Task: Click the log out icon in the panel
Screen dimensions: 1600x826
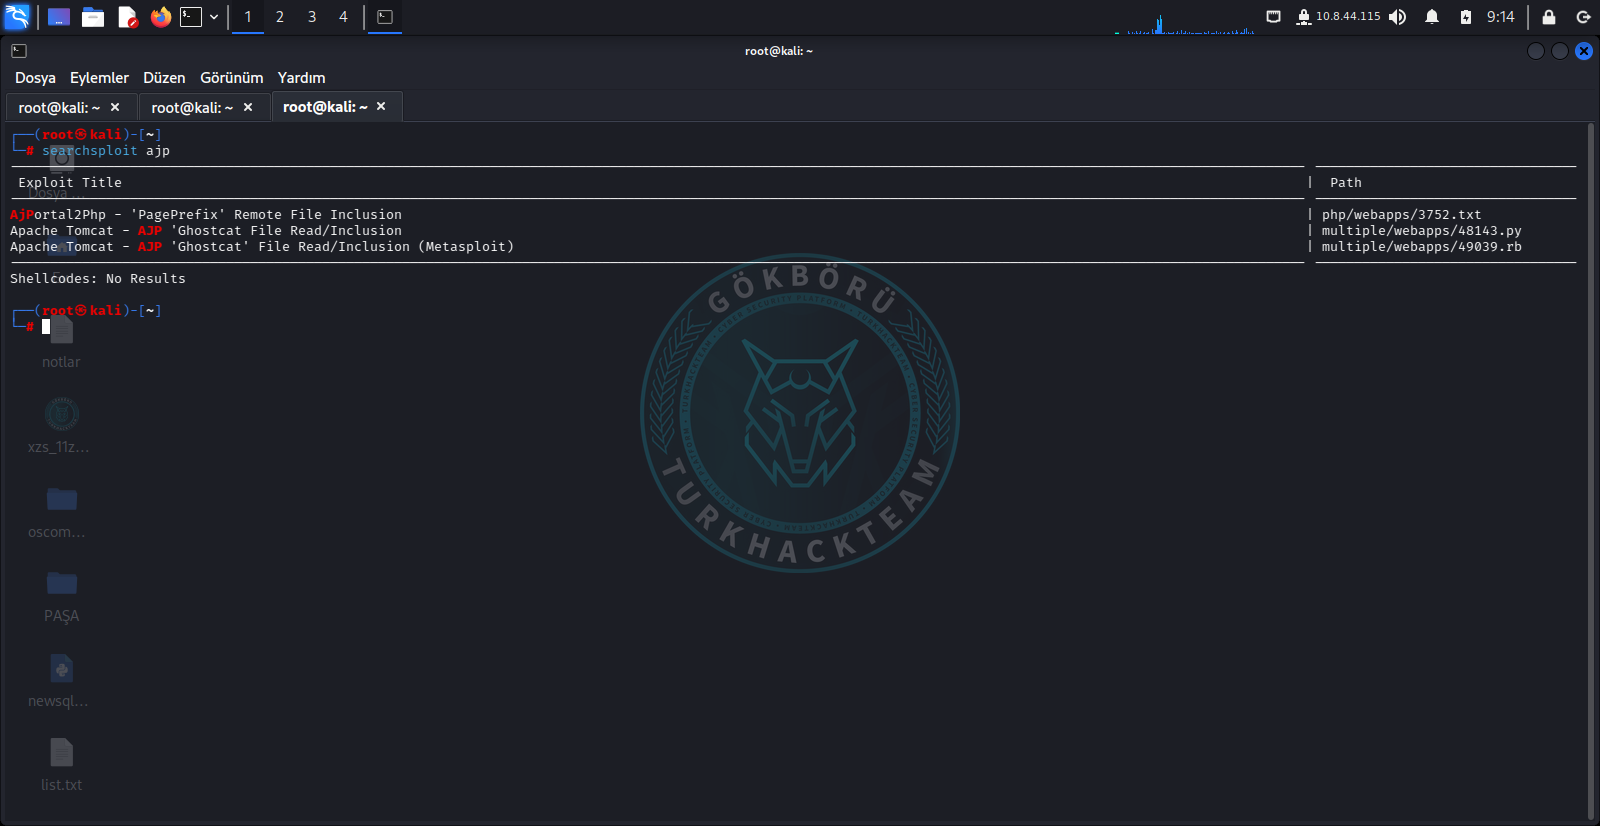Action: (x=1583, y=17)
